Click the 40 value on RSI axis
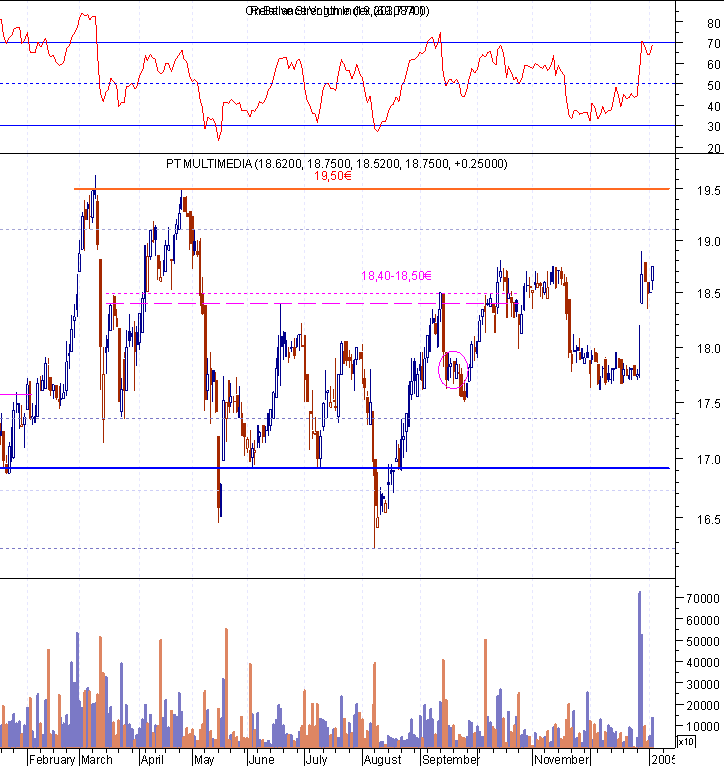This screenshot has width=724, height=766. pyautogui.click(x=714, y=106)
